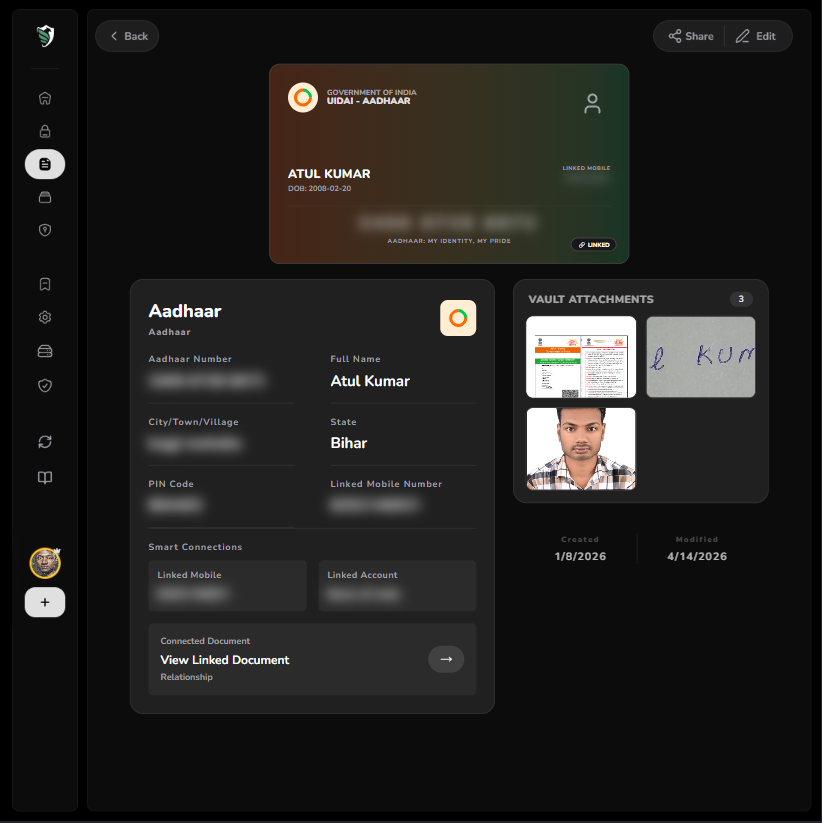Open the Linked Mobile smart connection
This screenshot has width=822, height=823.
[227, 586]
